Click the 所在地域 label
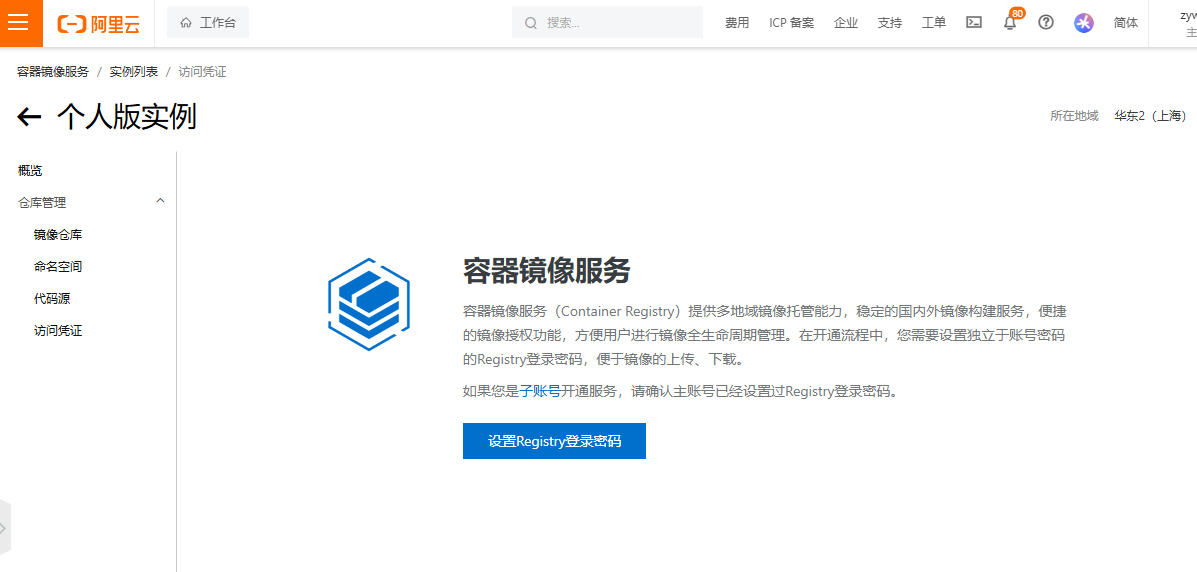This screenshot has width=1197, height=572. (1074, 116)
